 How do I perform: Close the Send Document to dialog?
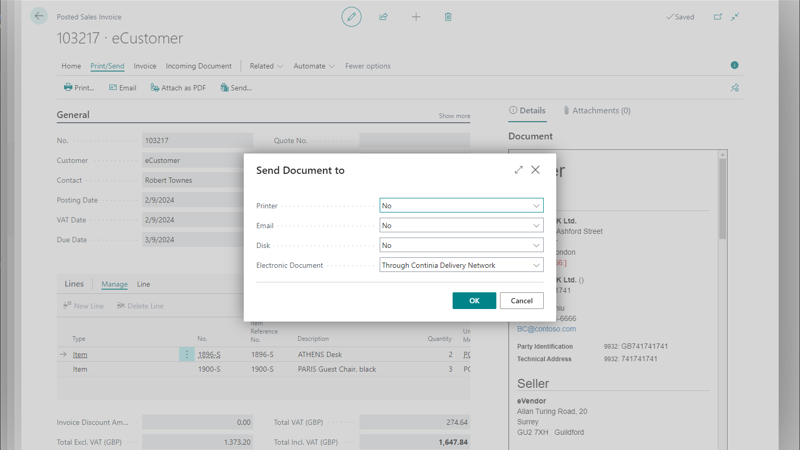click(535, 170)
